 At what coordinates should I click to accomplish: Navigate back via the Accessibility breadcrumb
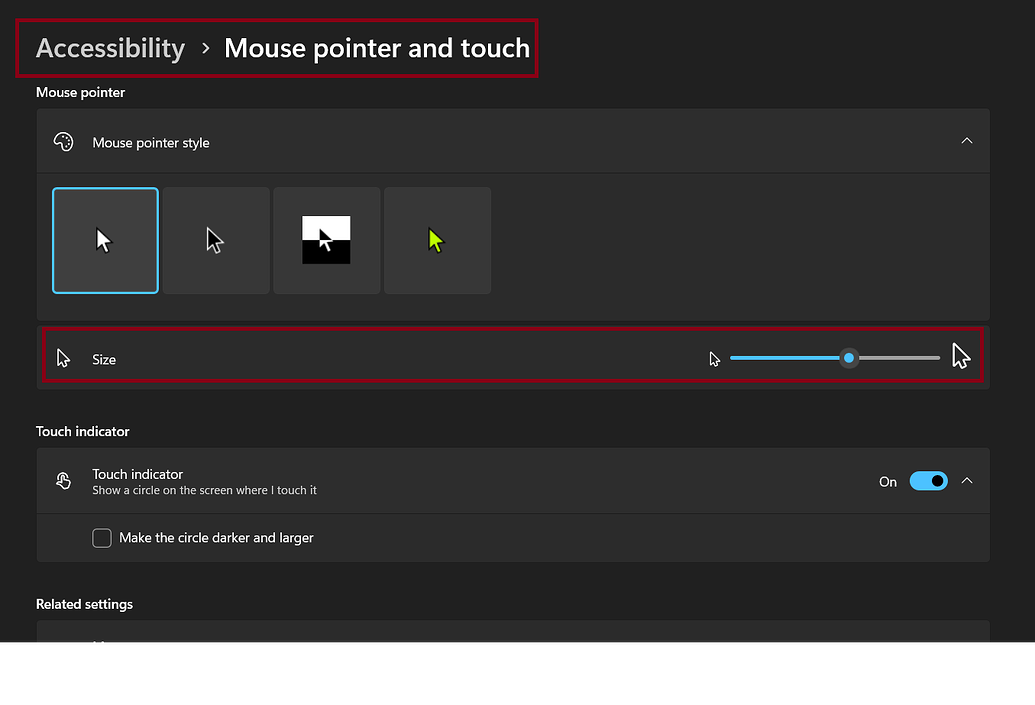coord(110,48)
